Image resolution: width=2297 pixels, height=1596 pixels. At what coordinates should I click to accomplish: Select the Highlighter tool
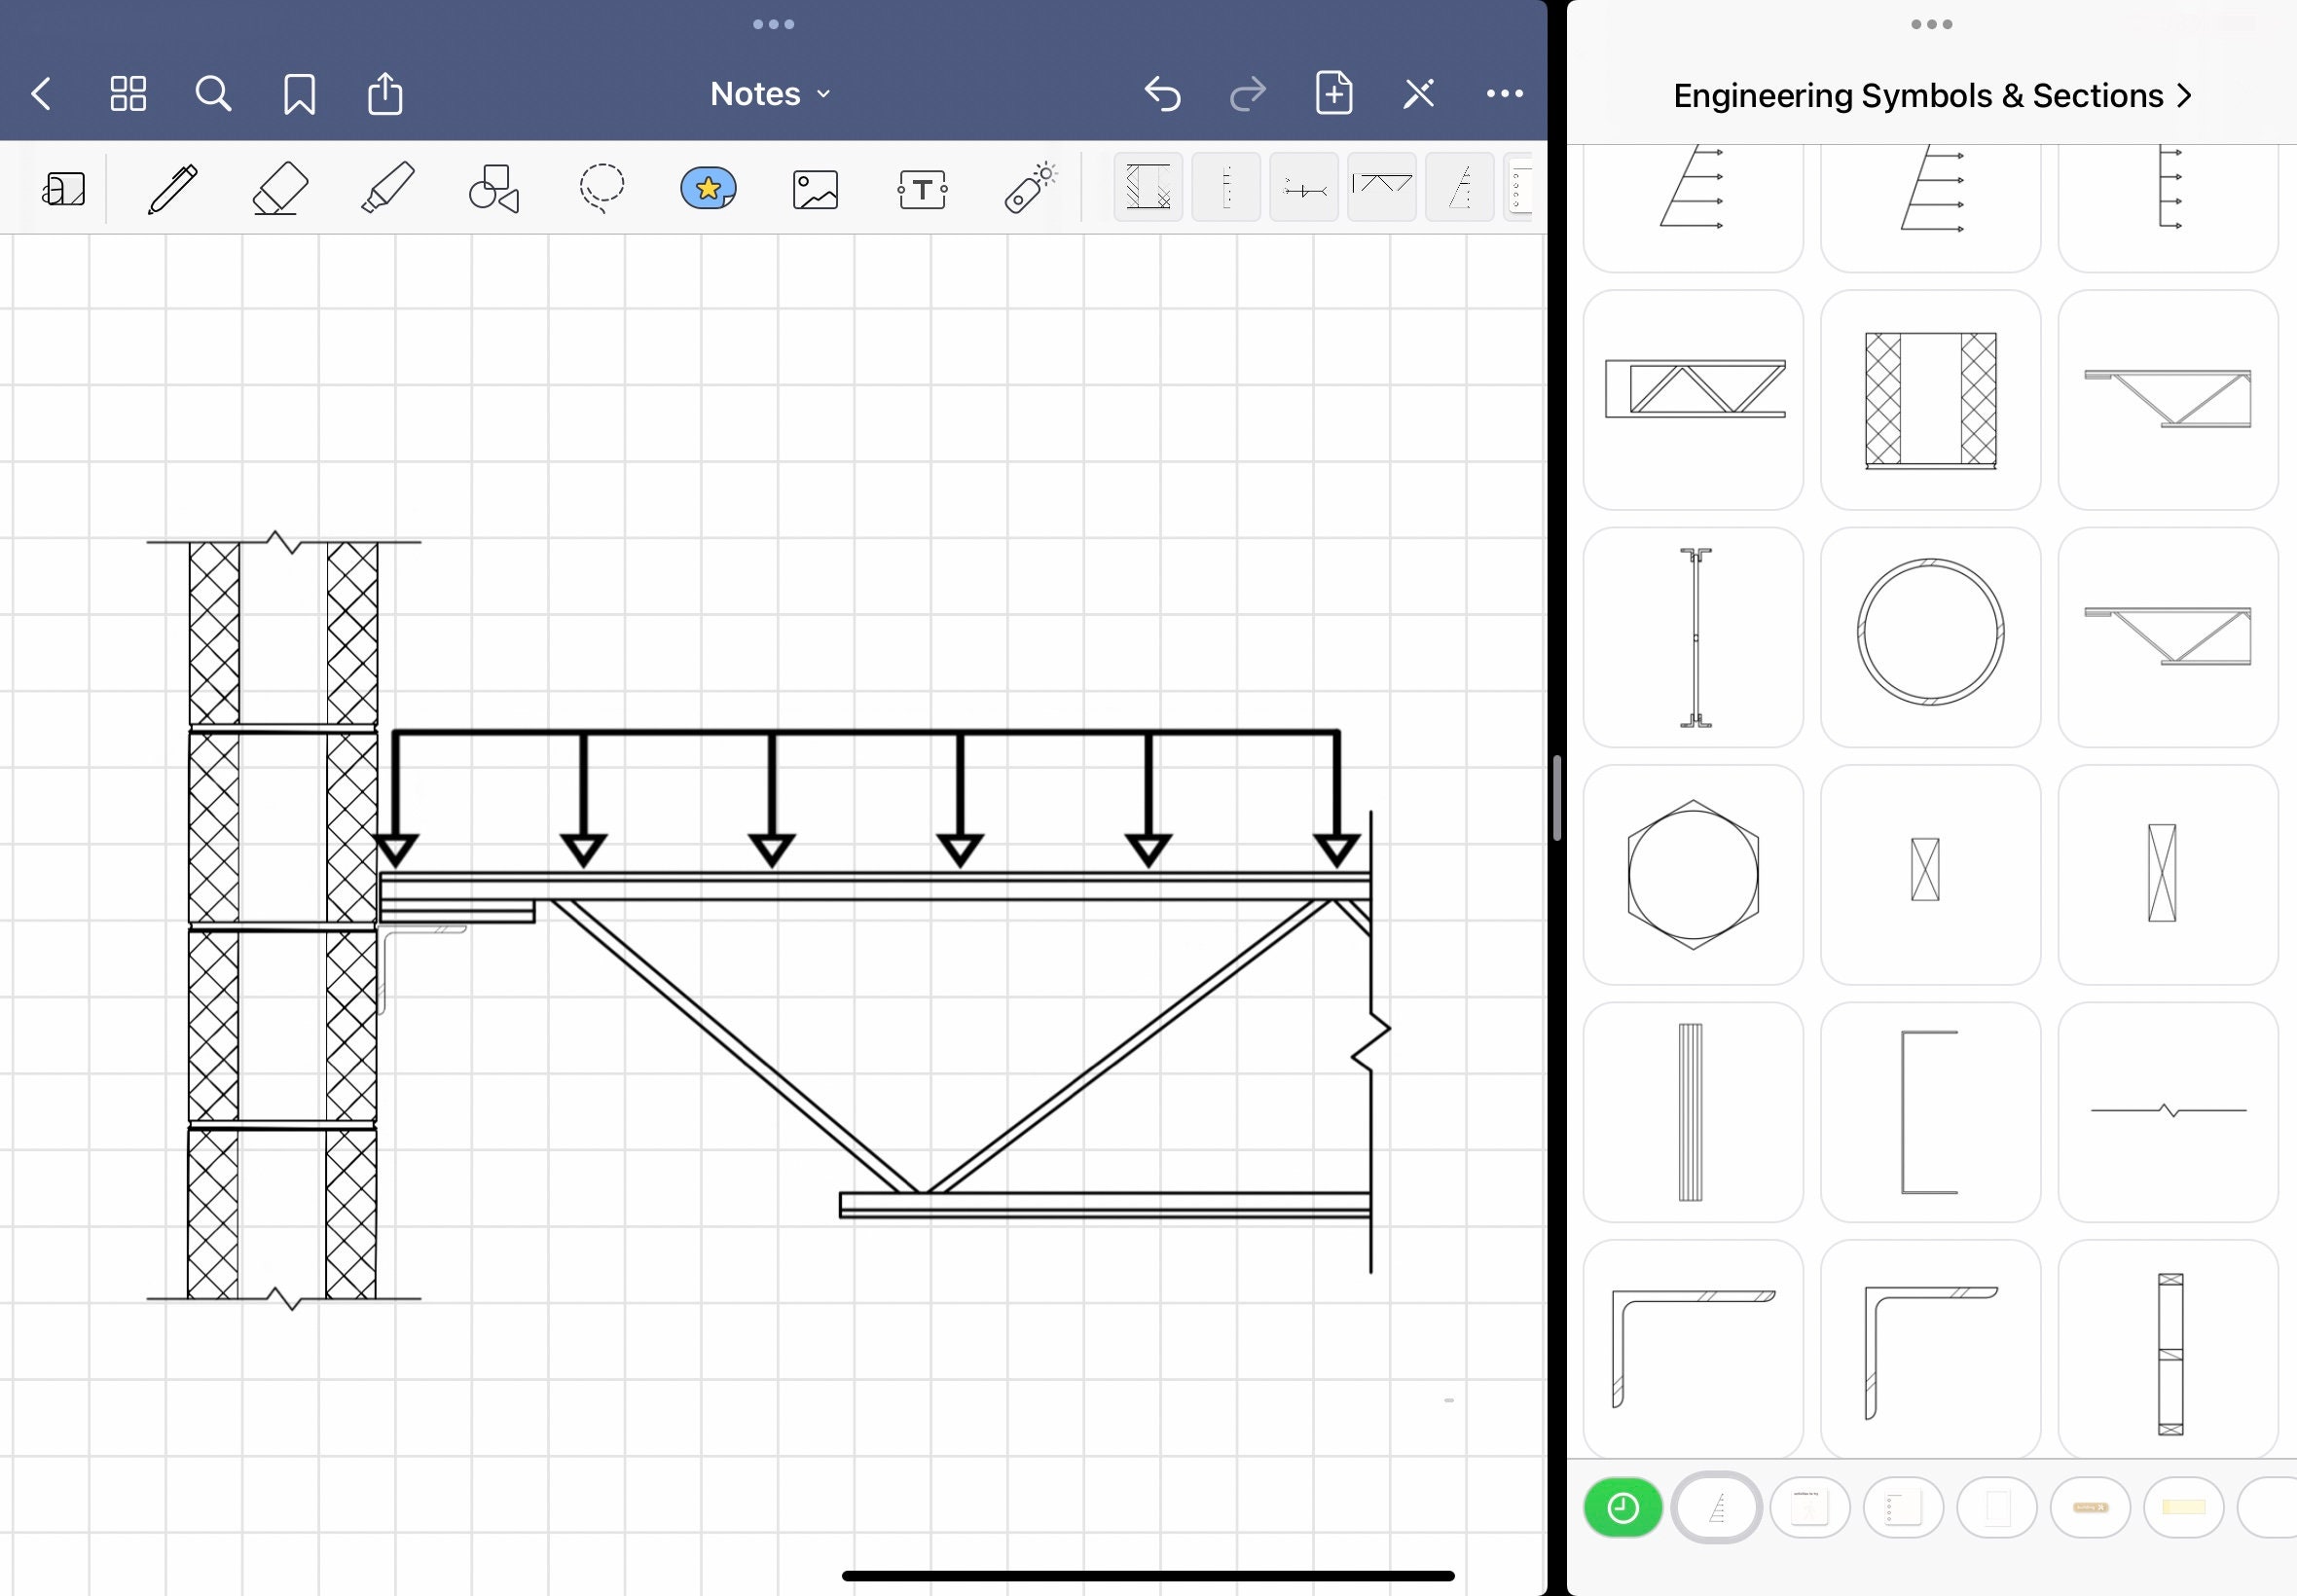tap(387, 188)
